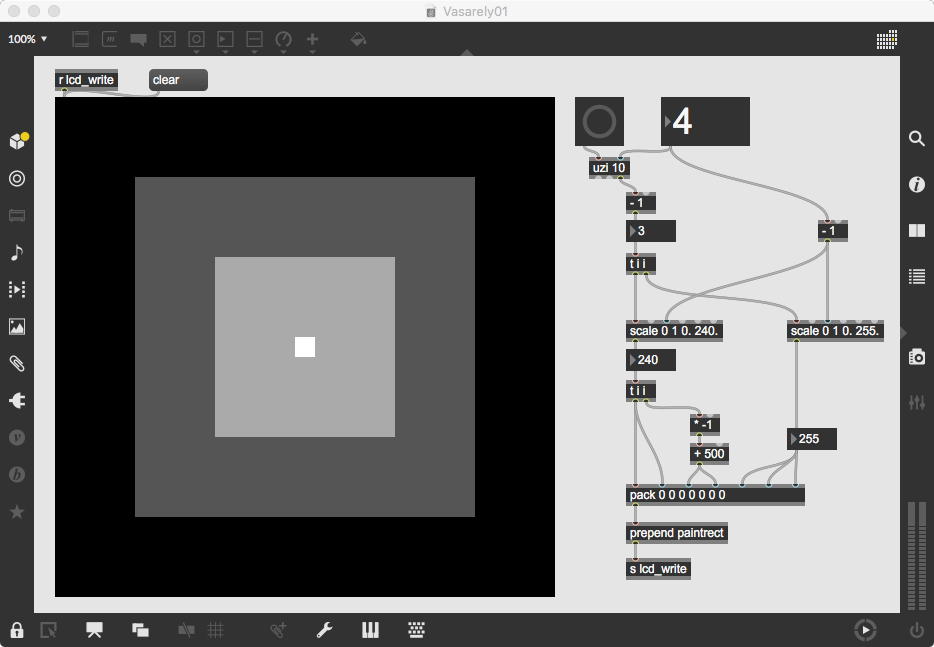Screen dimensions: 934x647
Task: Add a comment box from toolbar
Action: (x=138, y=39)
